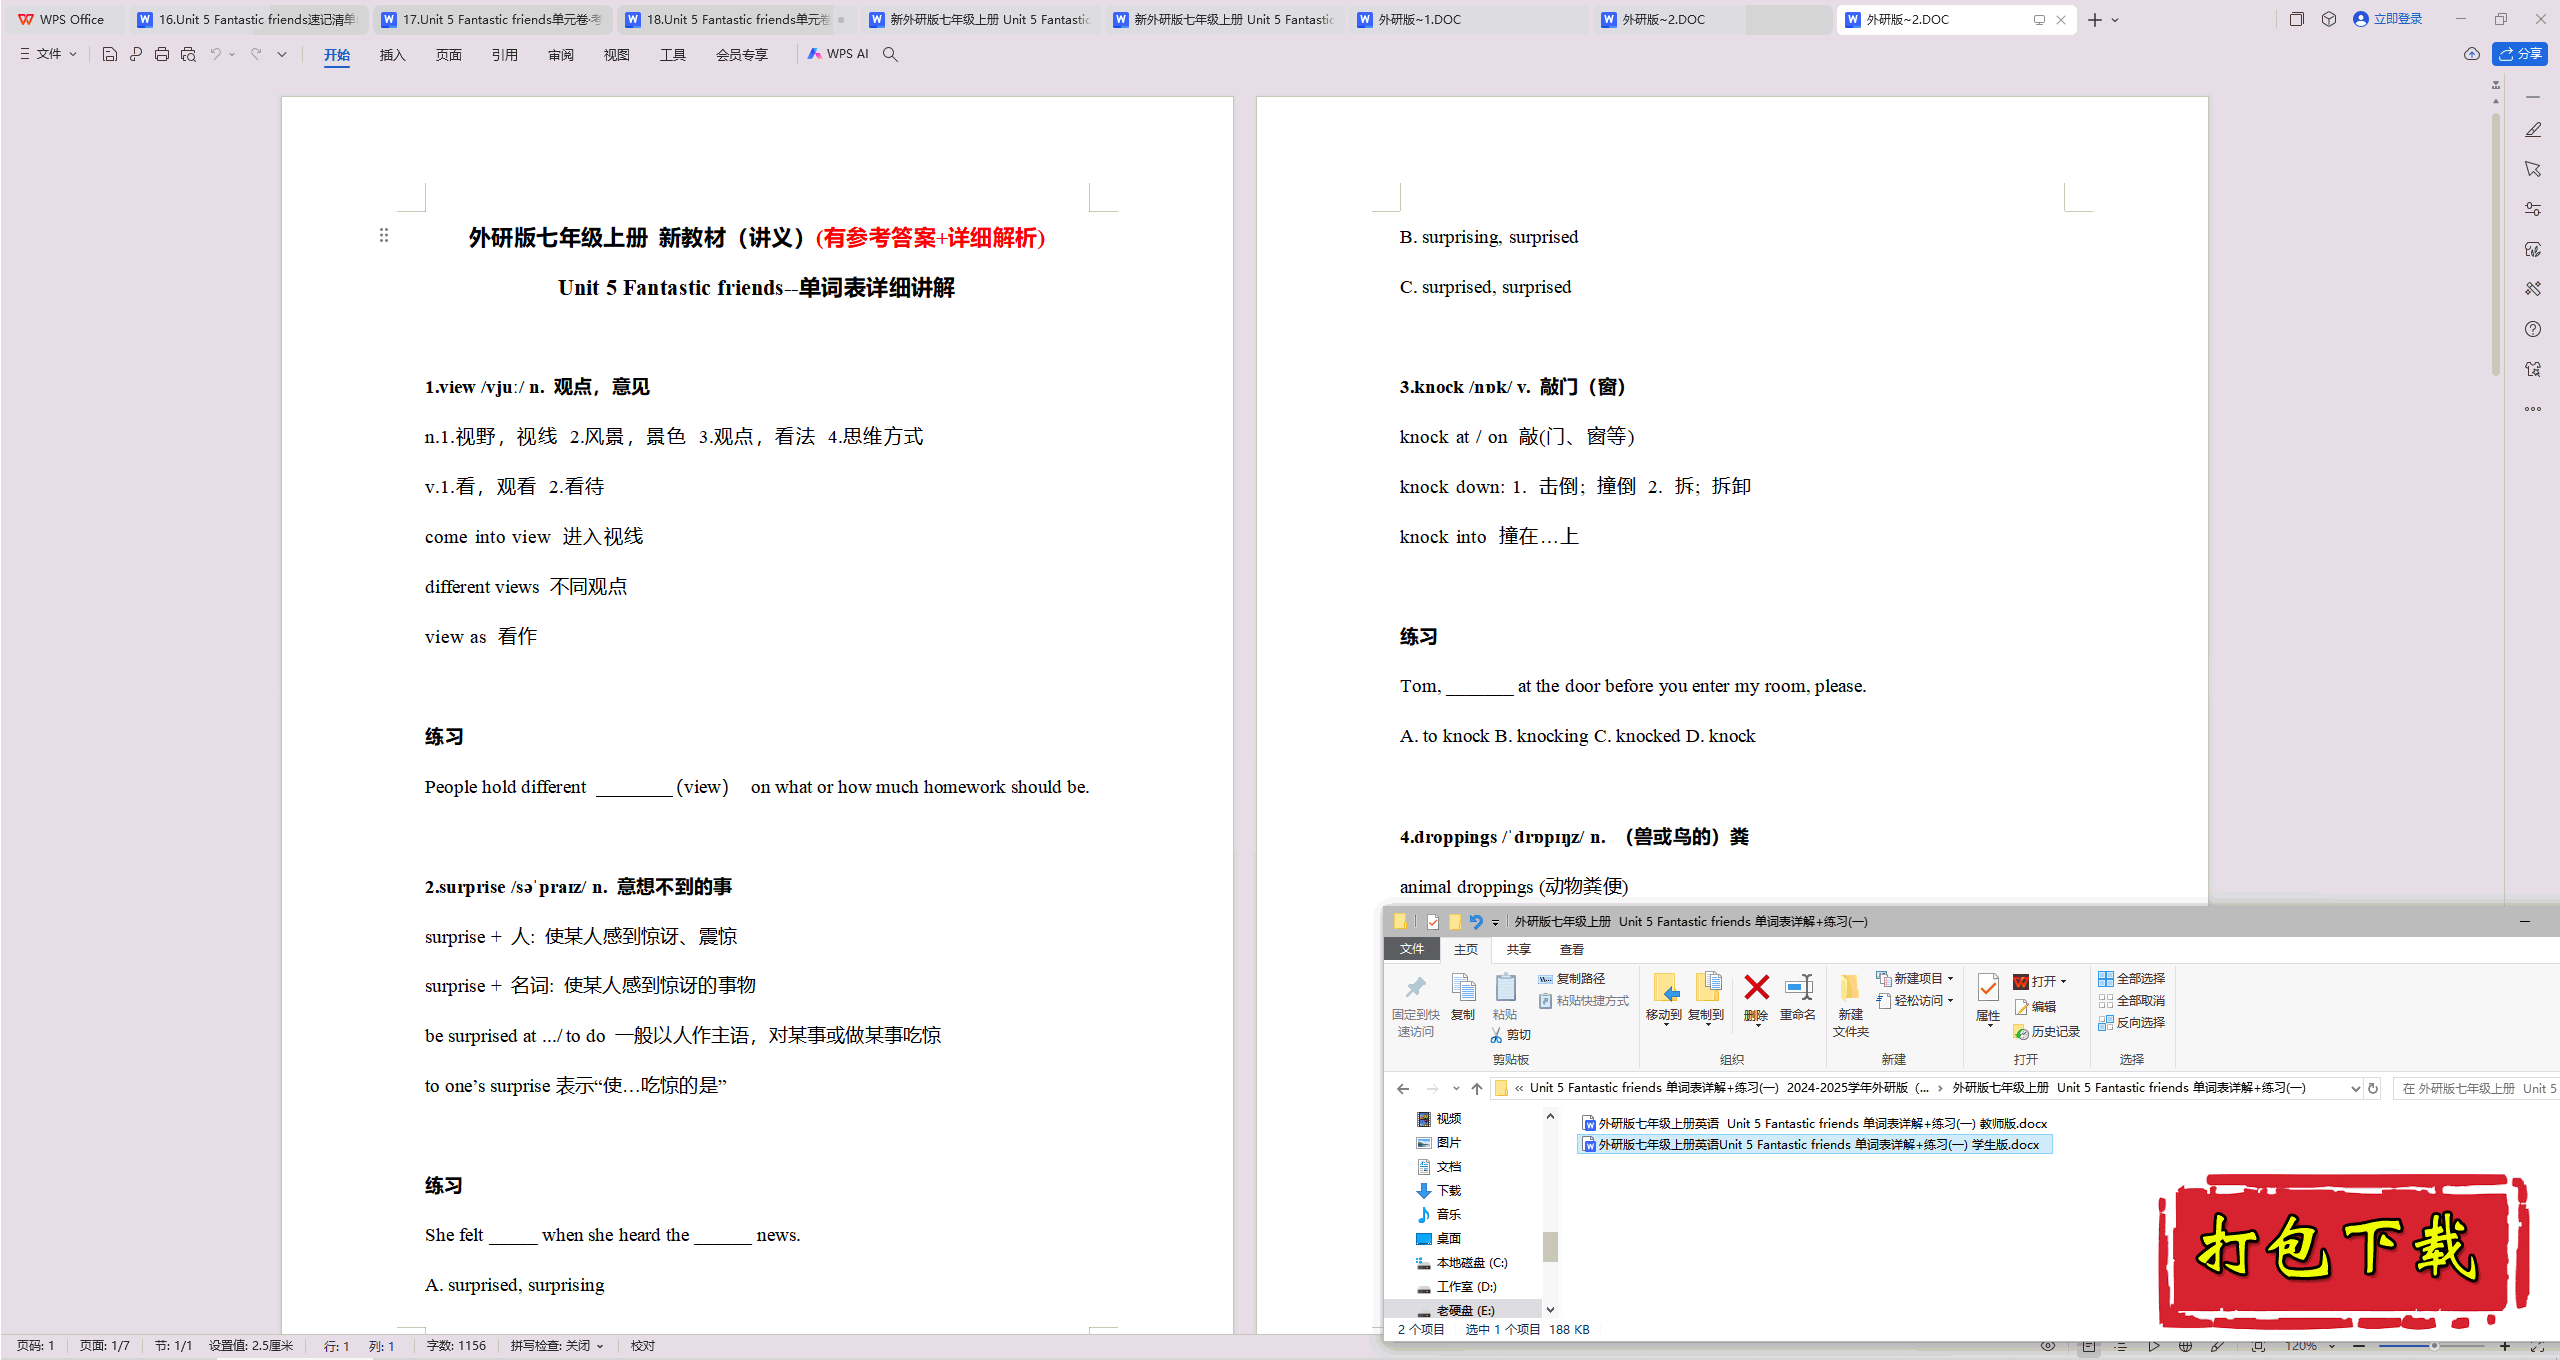Screen dimensions: 2560x1360
Task: Switch to the 视图 ribbon tab
Action: 616,55
